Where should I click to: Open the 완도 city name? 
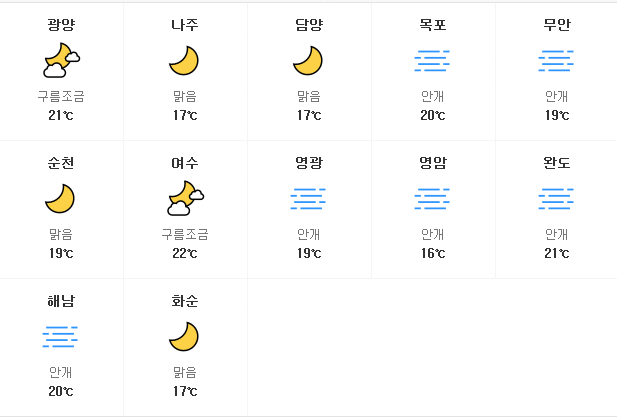coord(556,163)
